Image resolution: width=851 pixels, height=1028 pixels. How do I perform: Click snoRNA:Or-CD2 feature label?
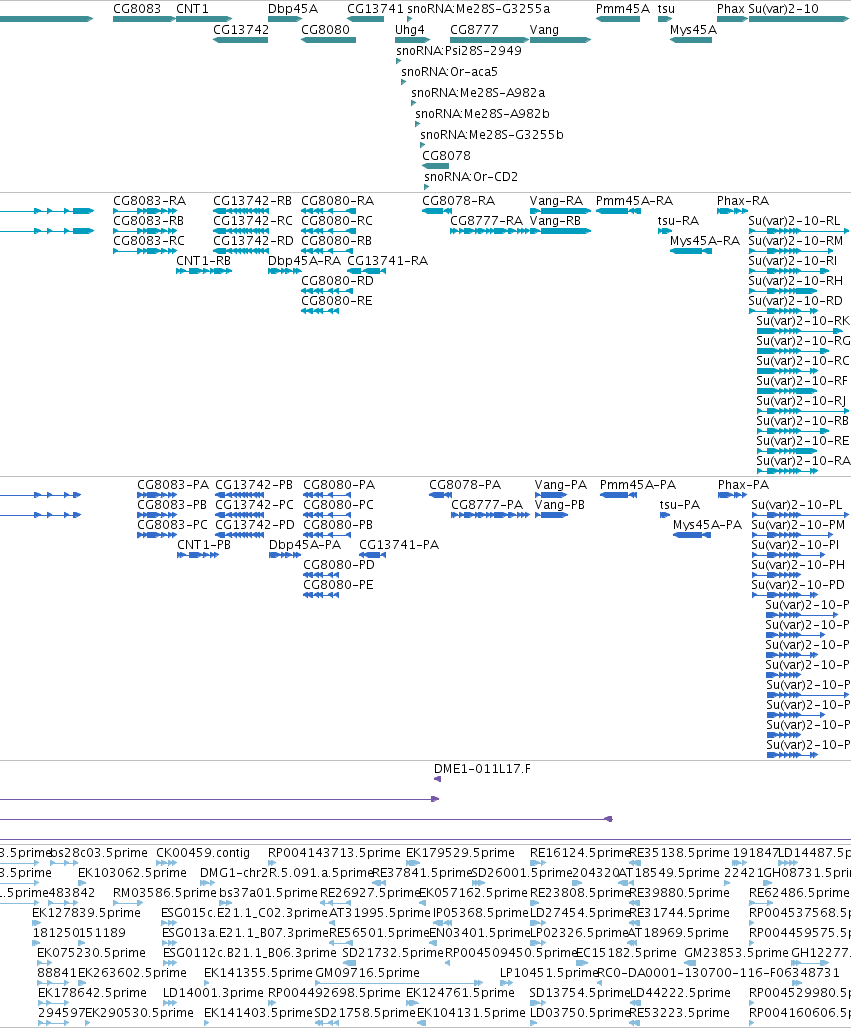pyautogui.click(x=471, y=177)
